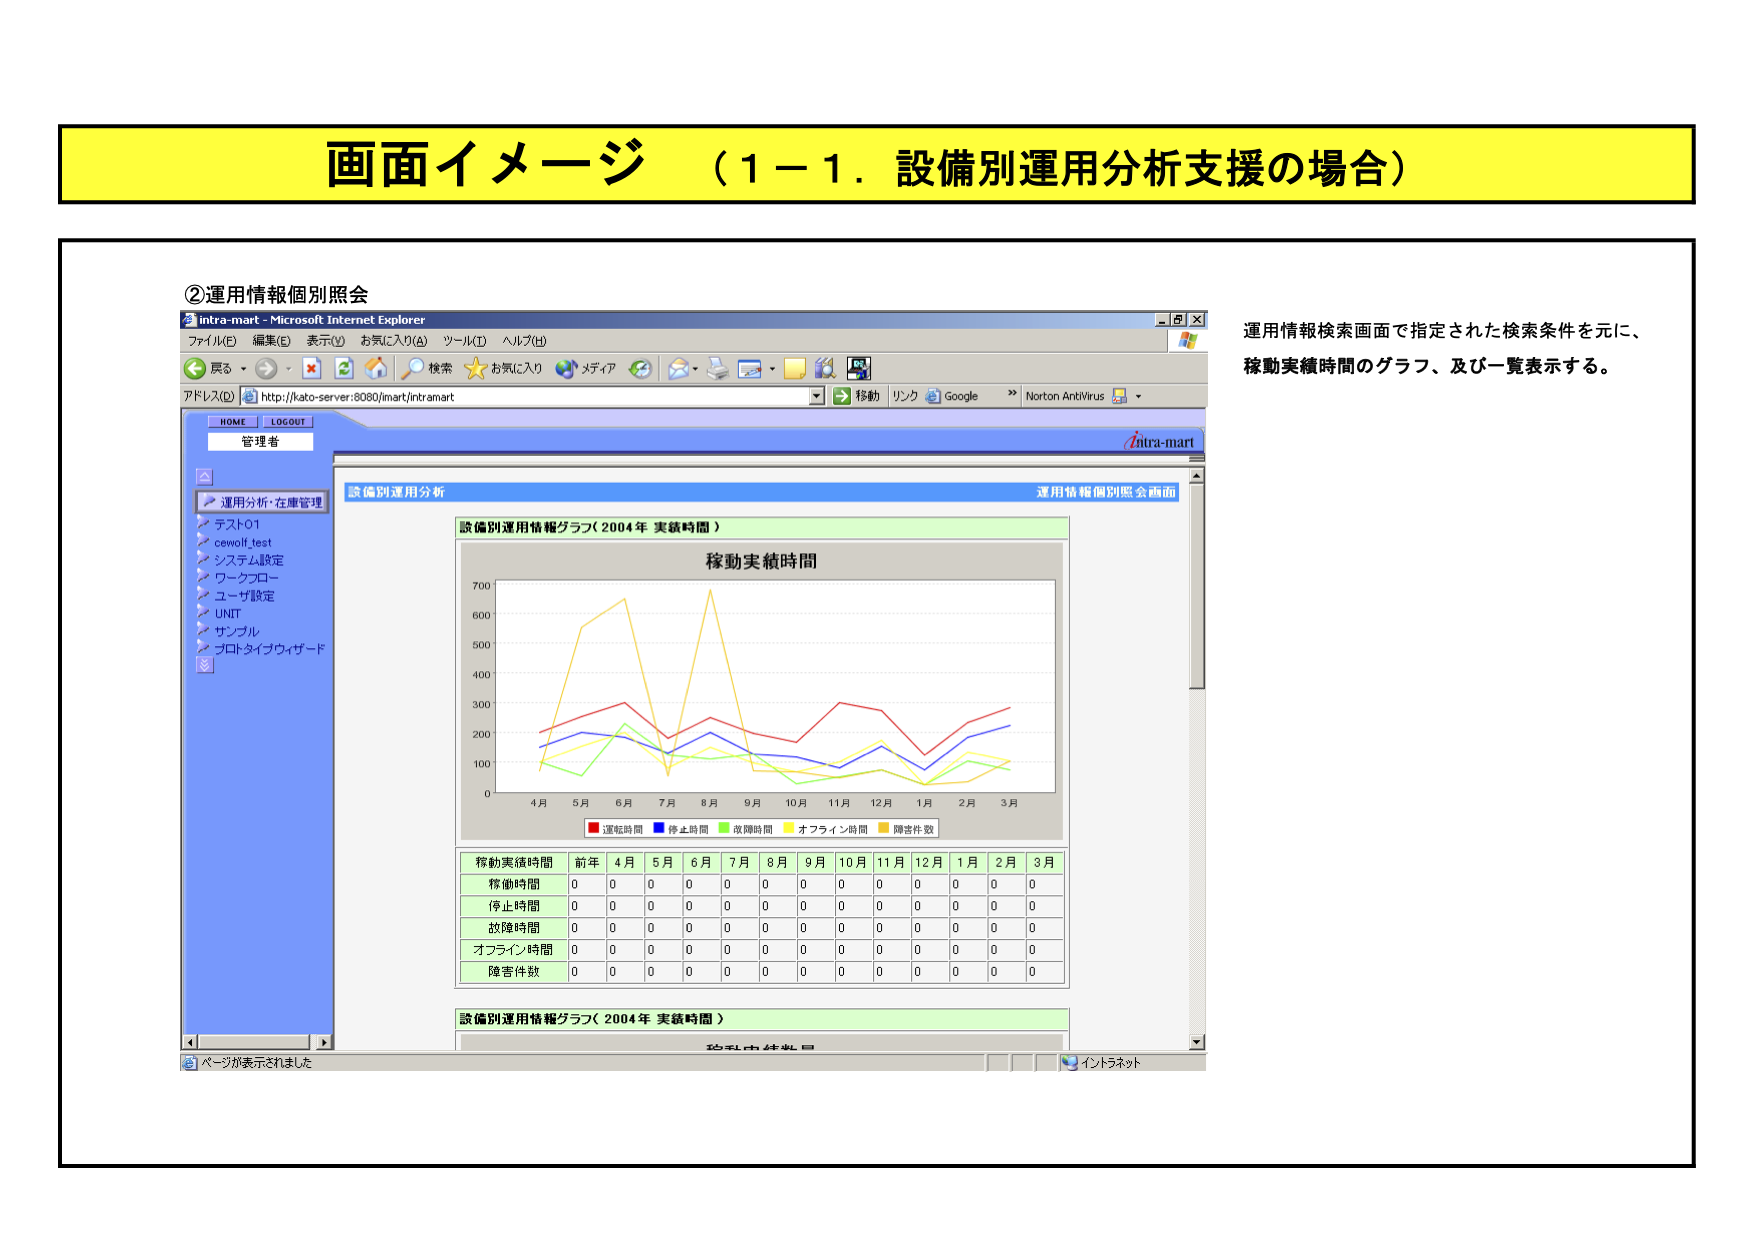Open the ツール(T) menu

pos(464,341)
